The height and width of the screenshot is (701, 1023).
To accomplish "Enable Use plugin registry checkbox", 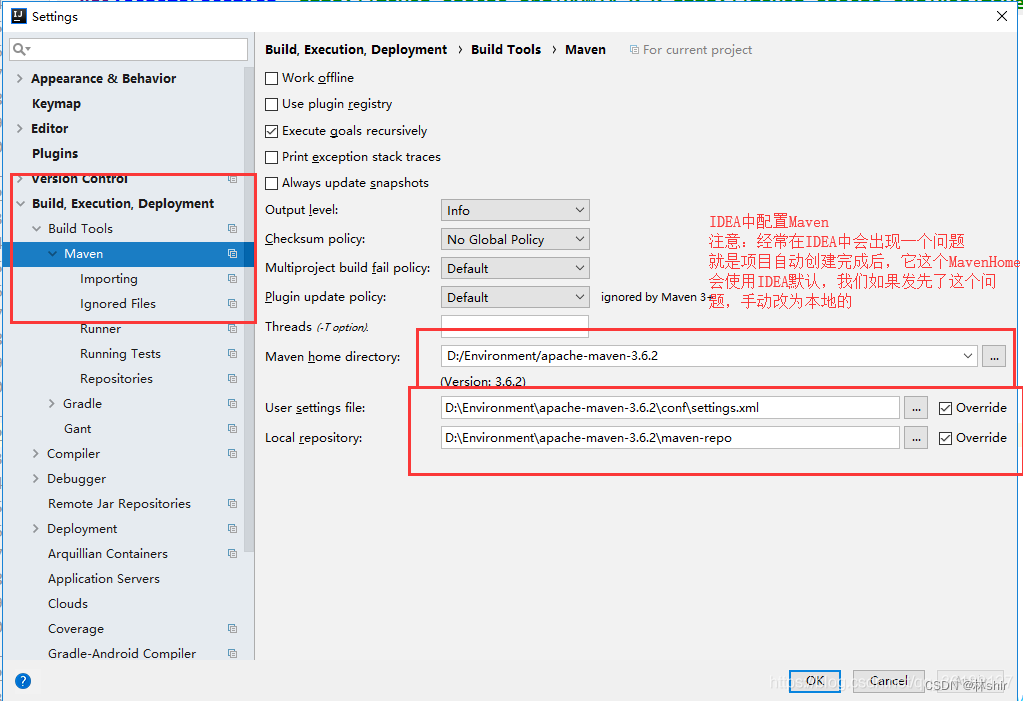I will pos(271,104).
